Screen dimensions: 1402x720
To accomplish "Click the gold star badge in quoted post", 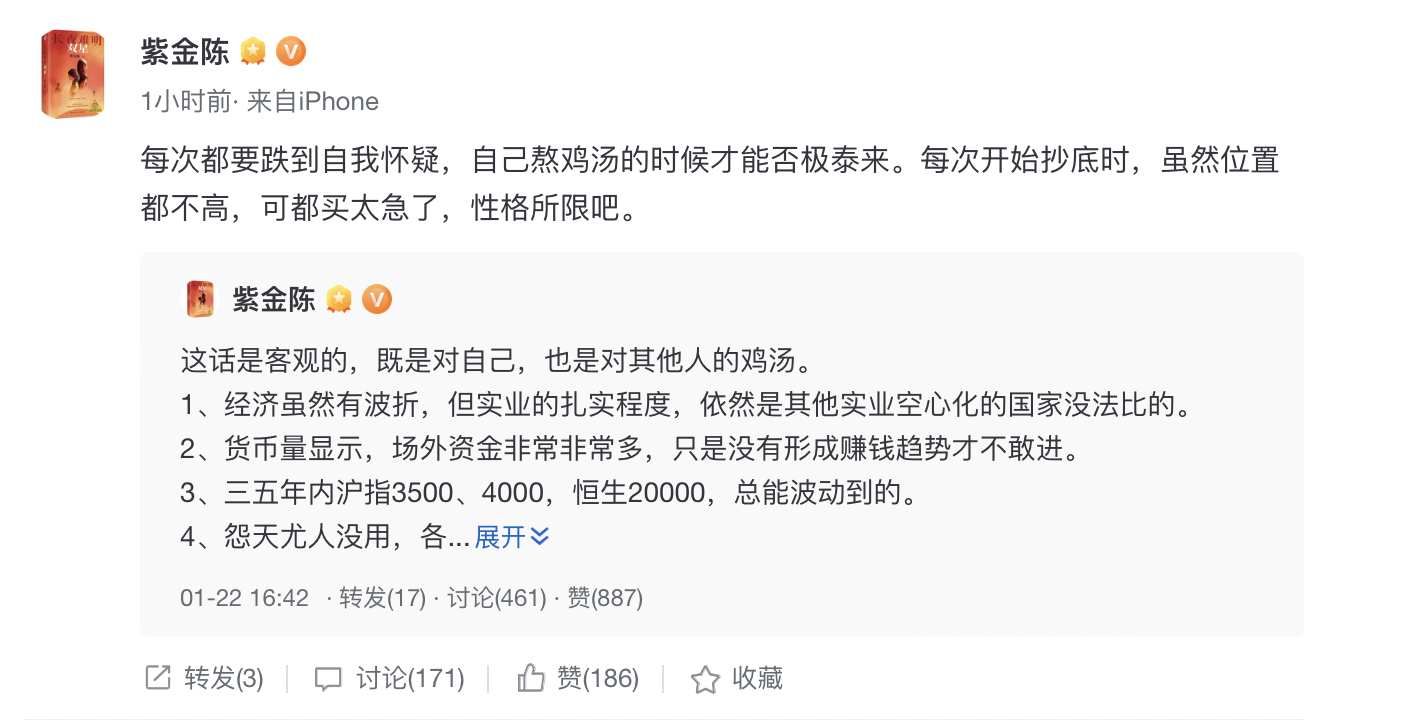I will pyautogui.click(x=339, y=299).
